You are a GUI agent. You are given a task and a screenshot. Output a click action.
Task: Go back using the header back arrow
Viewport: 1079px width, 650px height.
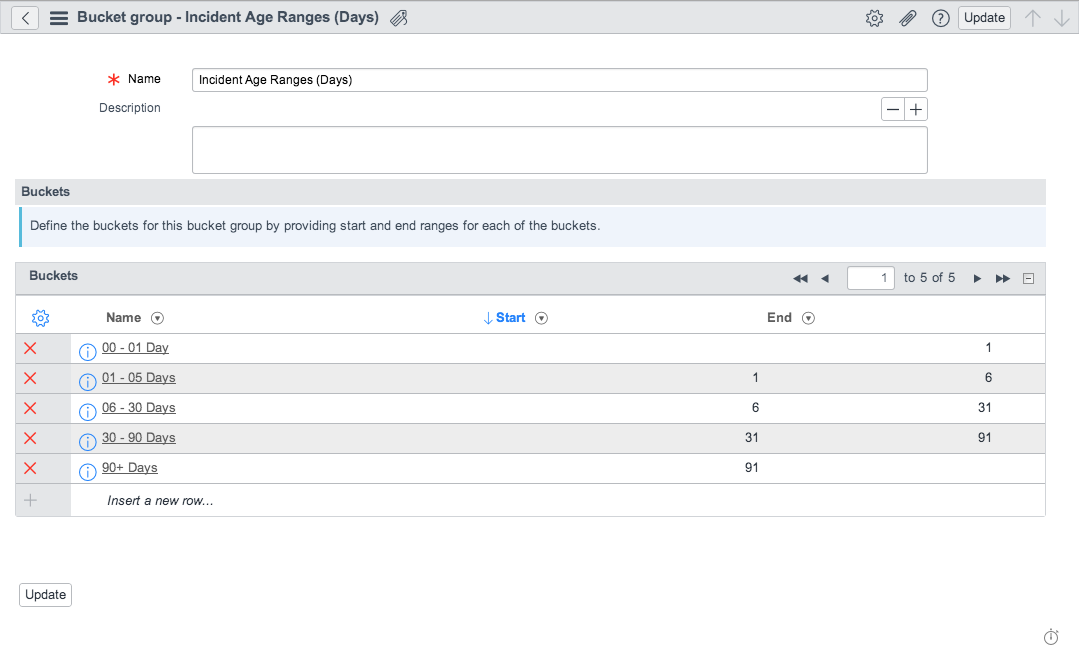click(x=25, y=18)
